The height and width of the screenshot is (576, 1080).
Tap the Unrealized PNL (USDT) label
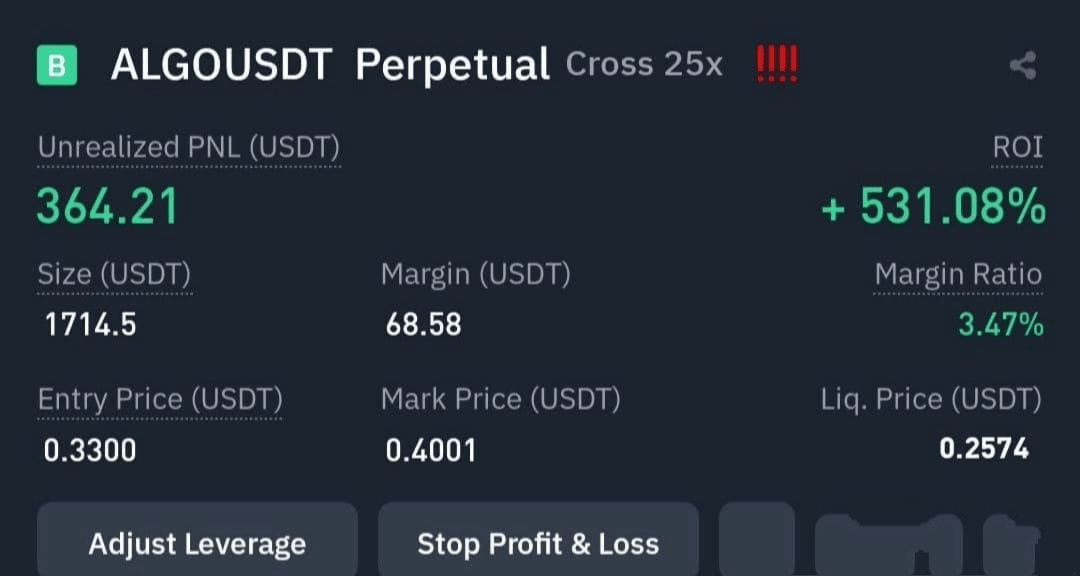189,148
